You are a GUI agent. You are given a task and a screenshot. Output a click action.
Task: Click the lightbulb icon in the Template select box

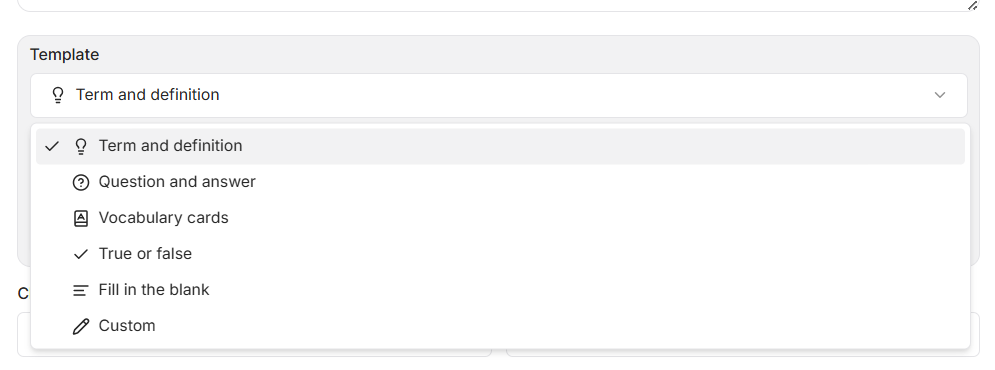tap(58, 95)
